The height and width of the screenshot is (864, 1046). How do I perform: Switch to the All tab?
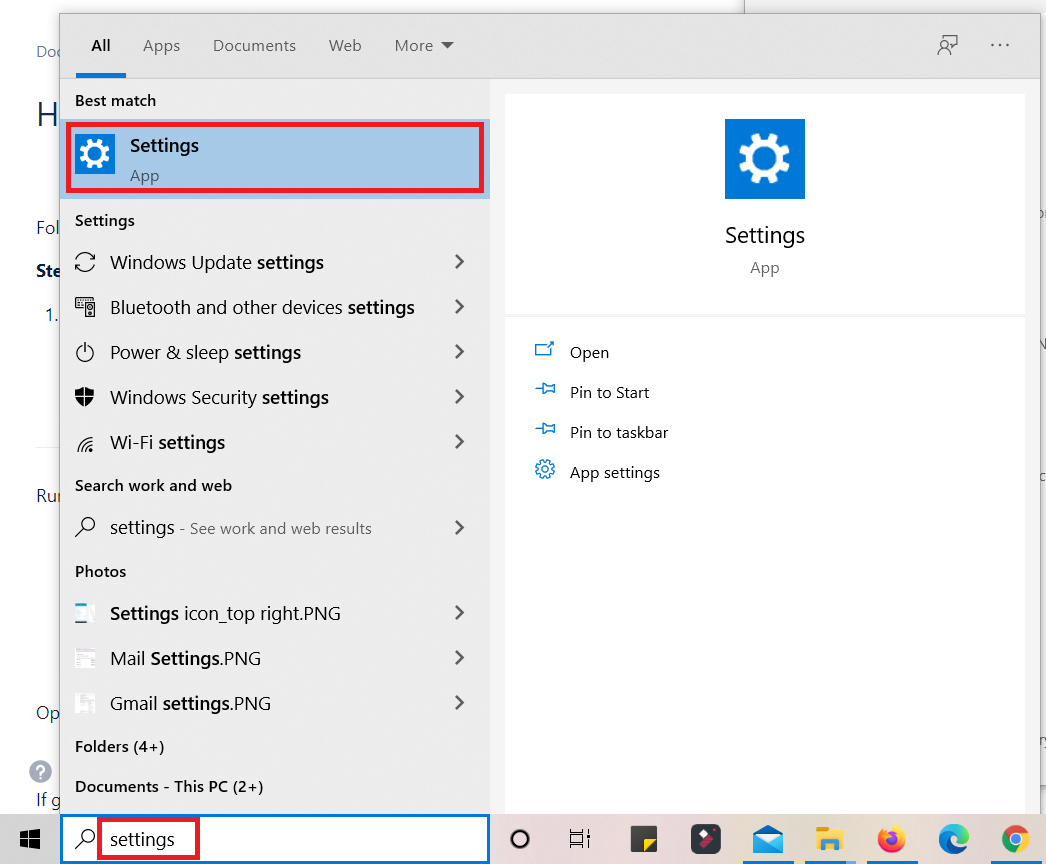101,45
